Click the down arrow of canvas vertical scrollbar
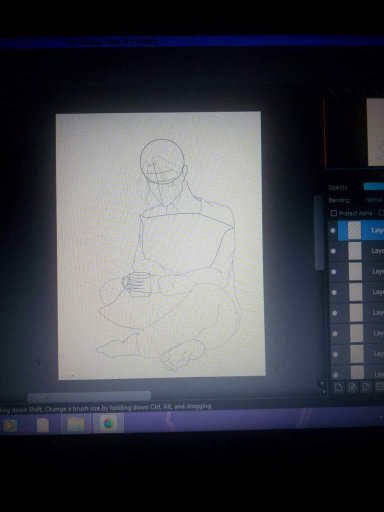The width and height of the screenshot is (384, 512). (322, 384)
